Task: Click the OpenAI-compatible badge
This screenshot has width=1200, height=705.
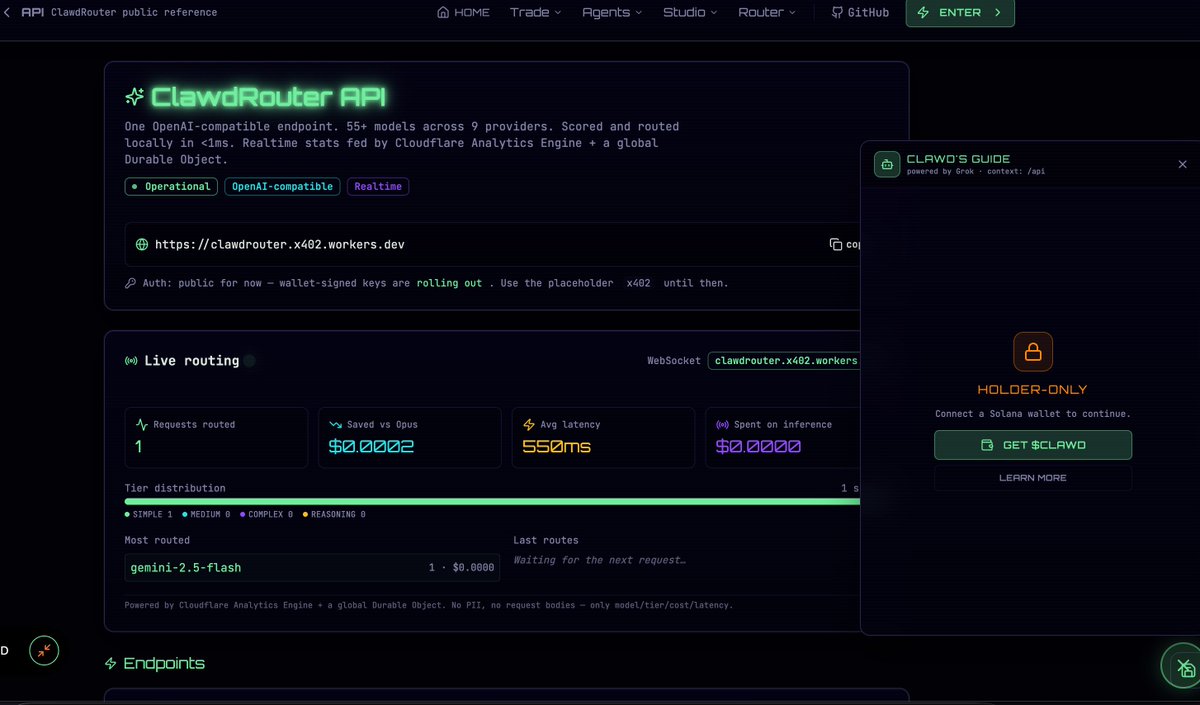Action: coord(282,187)
